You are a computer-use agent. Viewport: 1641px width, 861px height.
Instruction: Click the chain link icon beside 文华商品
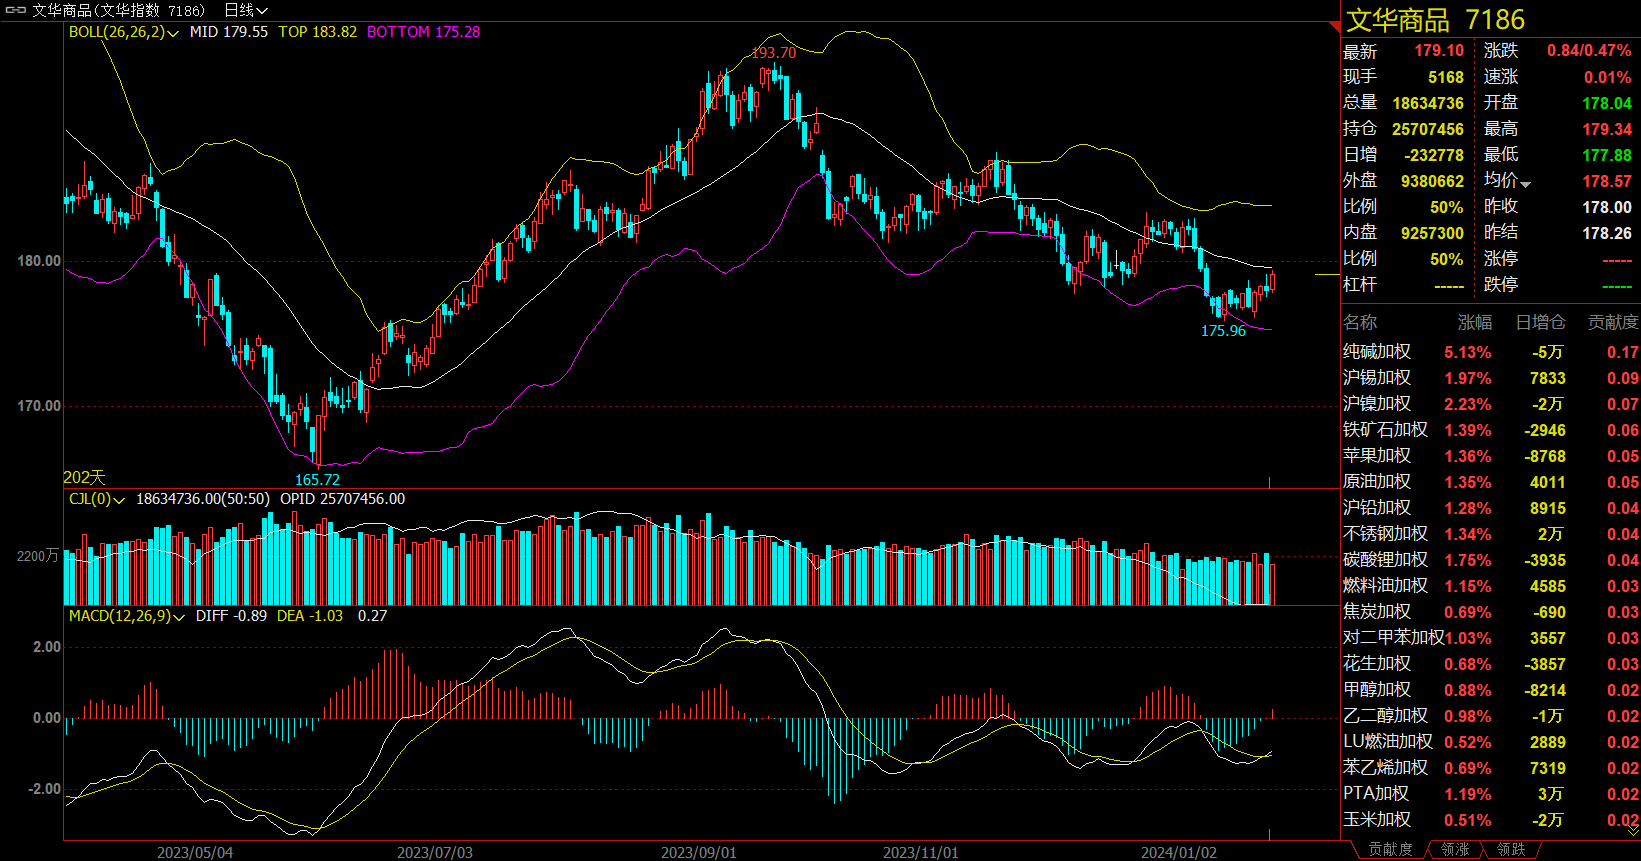click(16, 10)
